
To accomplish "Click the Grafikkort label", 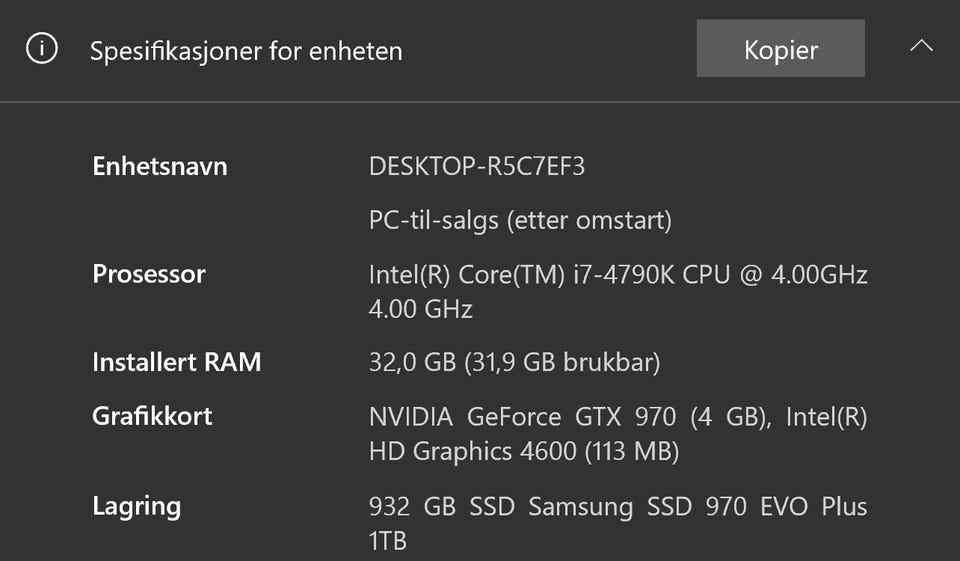I will pos(152,416).
